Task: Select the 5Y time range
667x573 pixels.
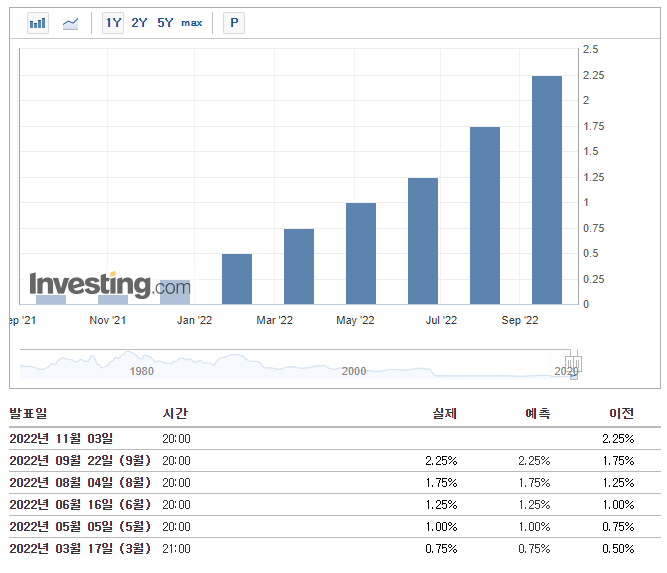Action: click(x=165, y=23)
